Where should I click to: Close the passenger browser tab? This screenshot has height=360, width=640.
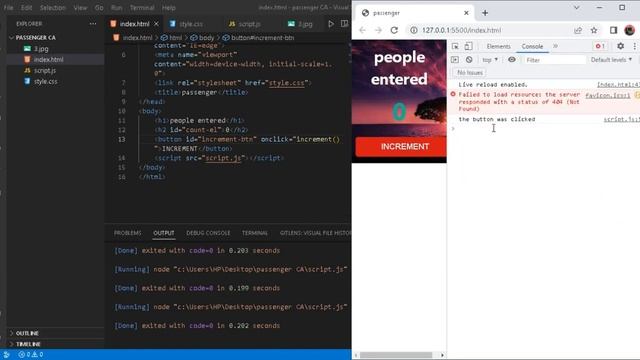tap(466, 13)
